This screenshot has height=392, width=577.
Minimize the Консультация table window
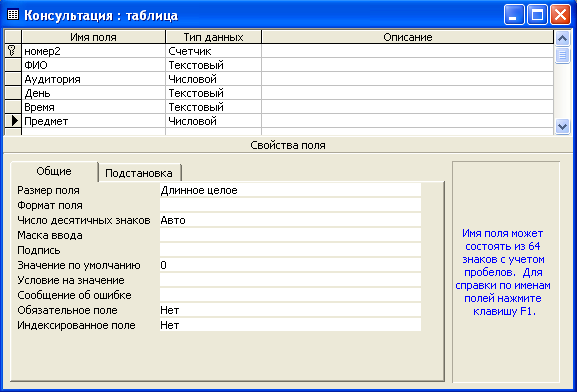[x=514, y=15]
